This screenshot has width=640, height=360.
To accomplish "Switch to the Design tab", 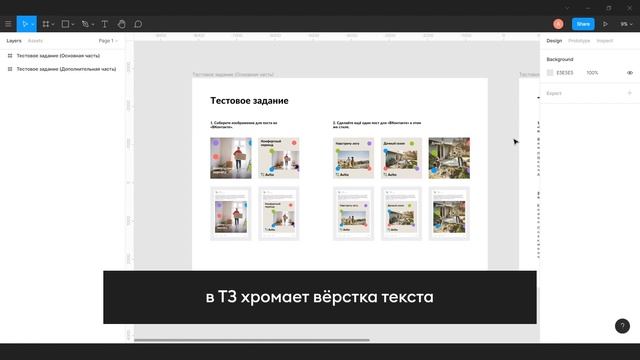I will [554, 41].
